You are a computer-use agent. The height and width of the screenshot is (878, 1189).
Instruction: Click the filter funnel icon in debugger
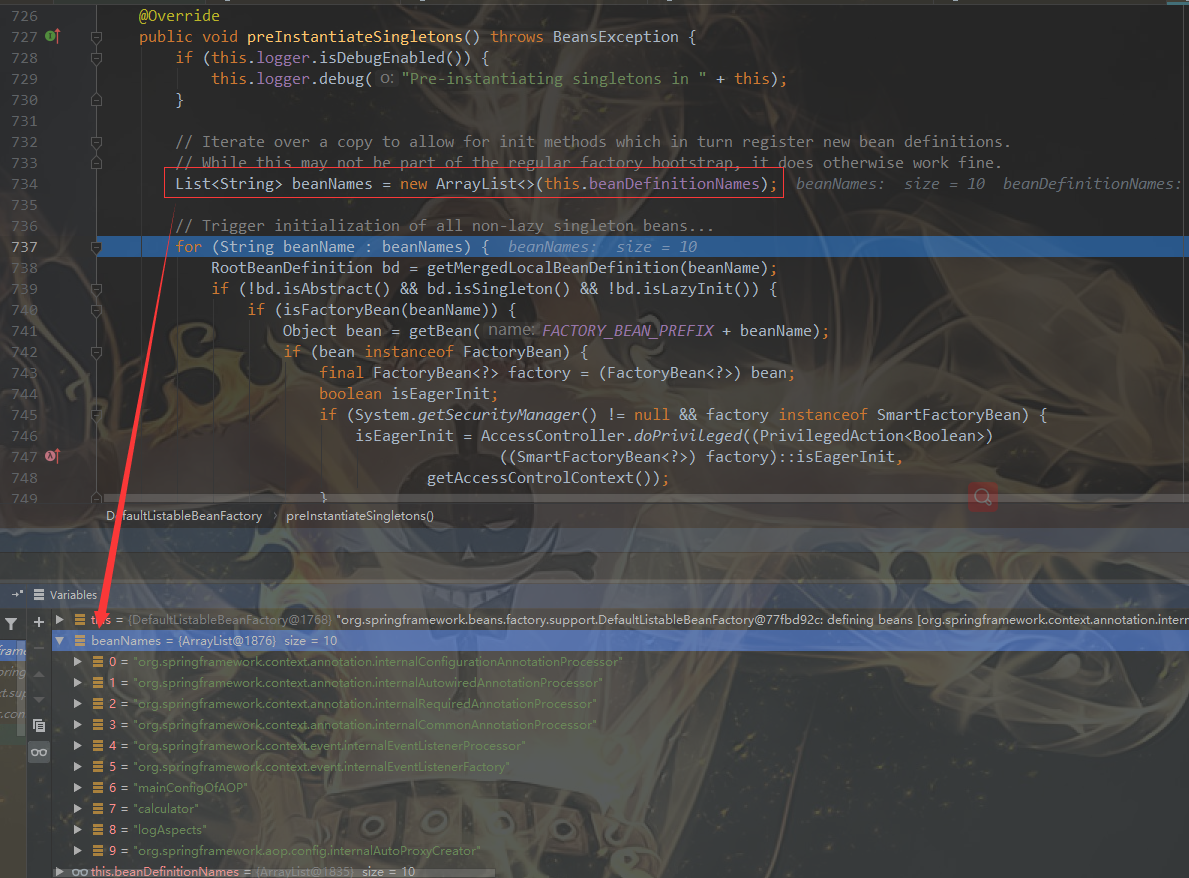(11, 623)
